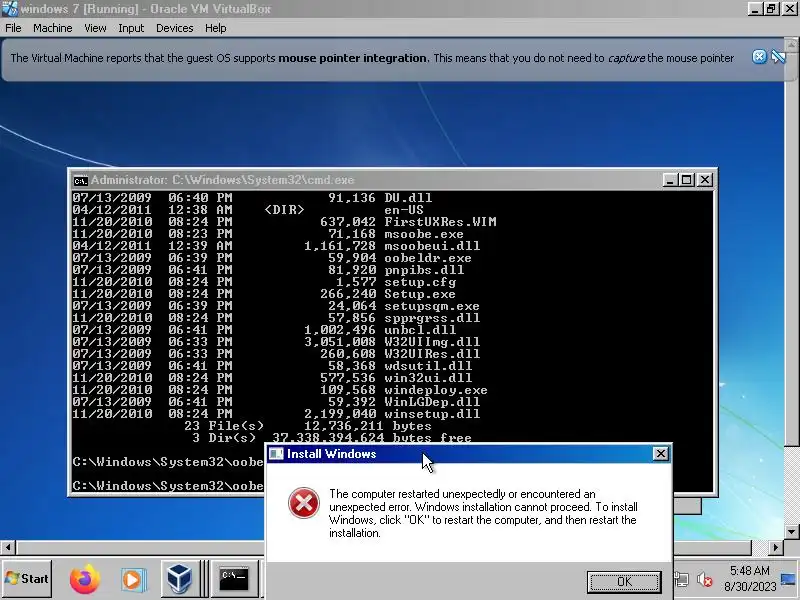This screenshot has width=800, height=600.
Task: Open the Machine menu
Action: click(x=53, y=28)
